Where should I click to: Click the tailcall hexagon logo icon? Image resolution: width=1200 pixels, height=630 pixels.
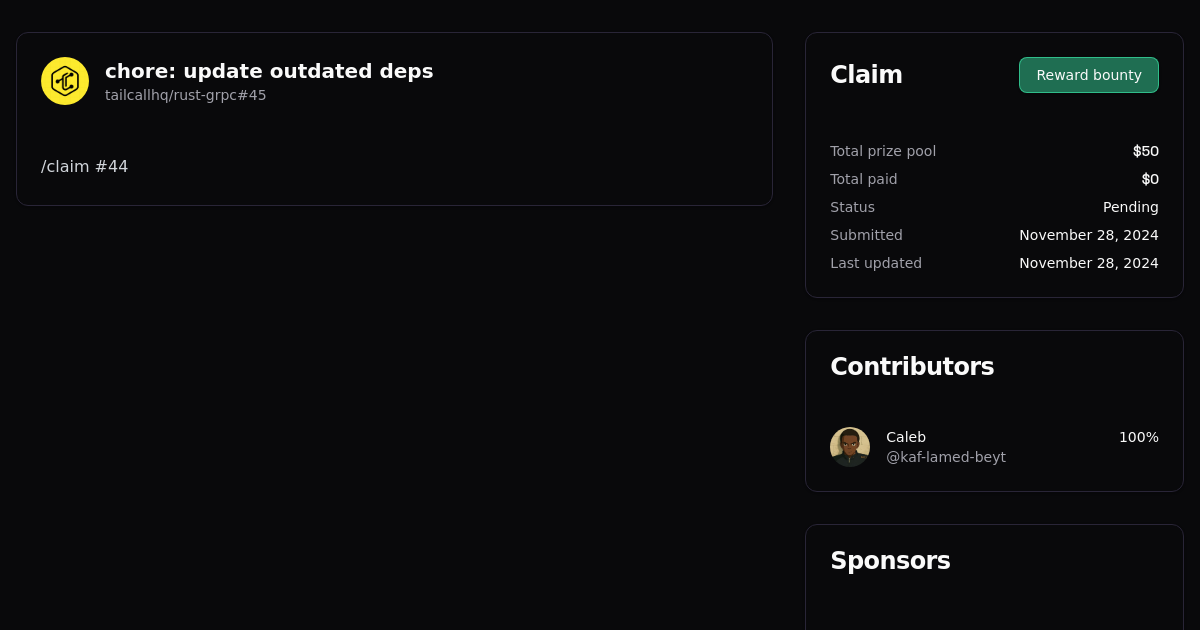point(64,81)
